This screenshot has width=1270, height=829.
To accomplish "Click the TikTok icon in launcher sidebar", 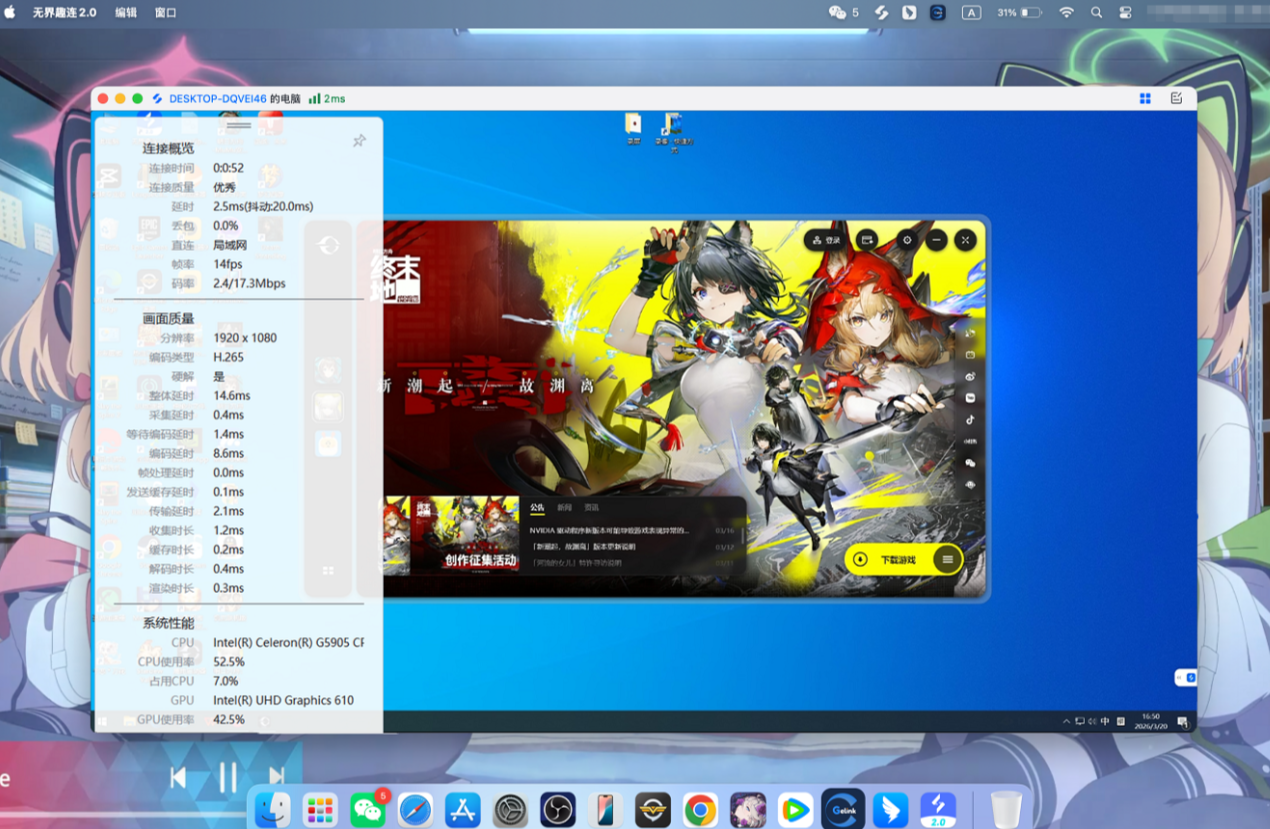I will tap(970, 420).
